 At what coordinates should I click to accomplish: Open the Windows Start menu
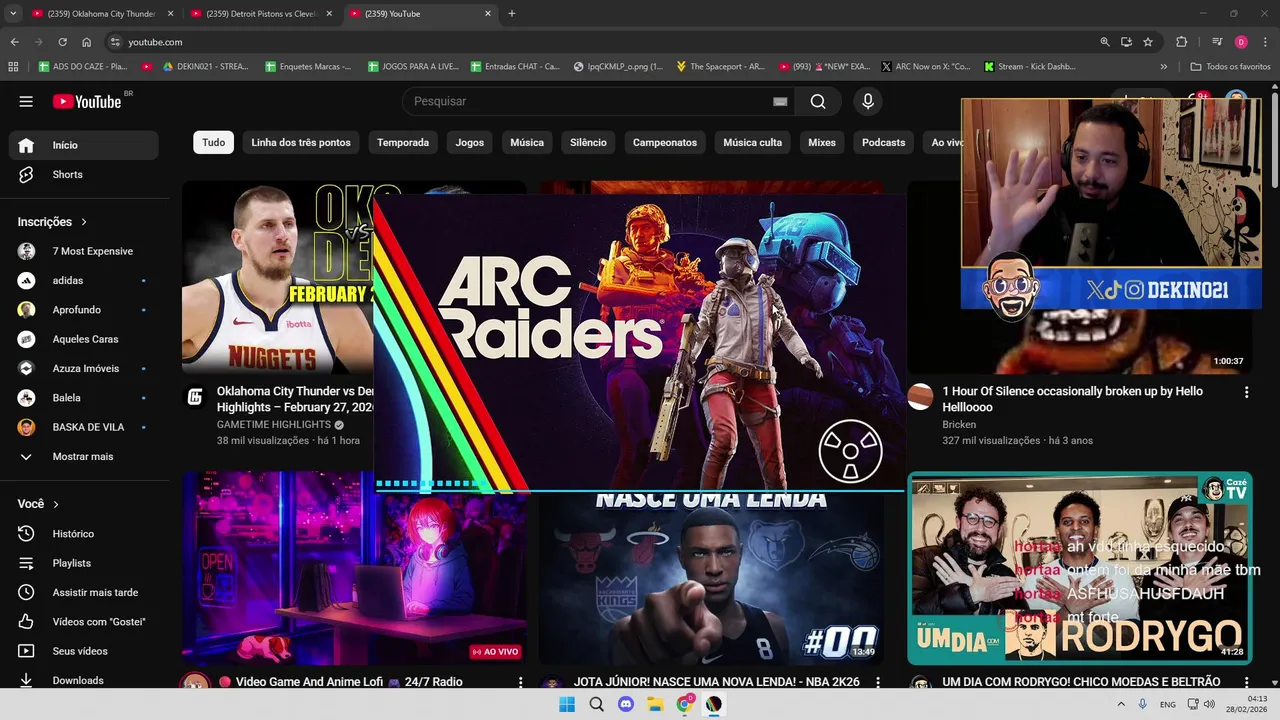coord(567,704)
